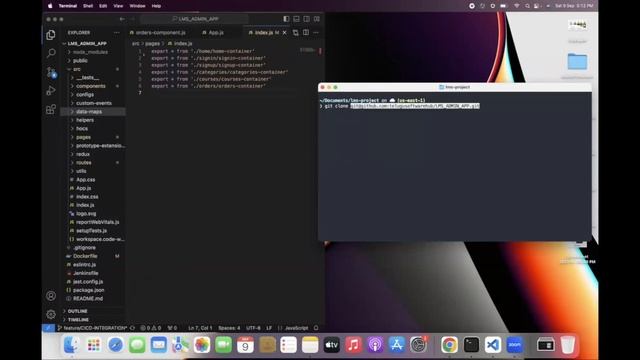Open the Apple menu

pyautogui.click(x=50, y=6)
